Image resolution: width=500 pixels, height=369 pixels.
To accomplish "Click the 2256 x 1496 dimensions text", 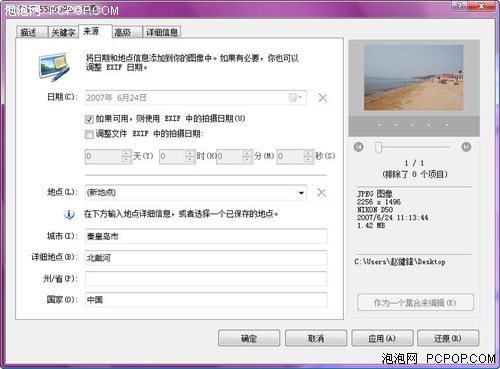I will tap(379, 202).
